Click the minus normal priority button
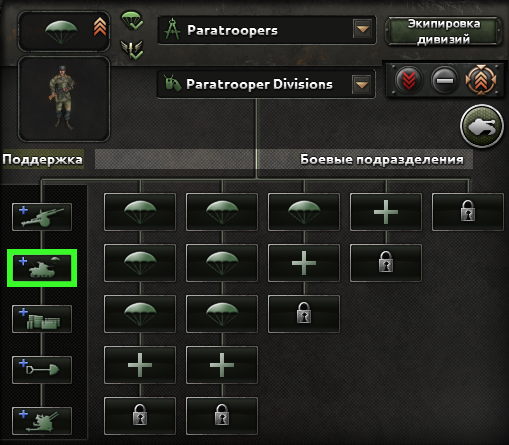Screen dimensions: 509x445 [445, 80]
